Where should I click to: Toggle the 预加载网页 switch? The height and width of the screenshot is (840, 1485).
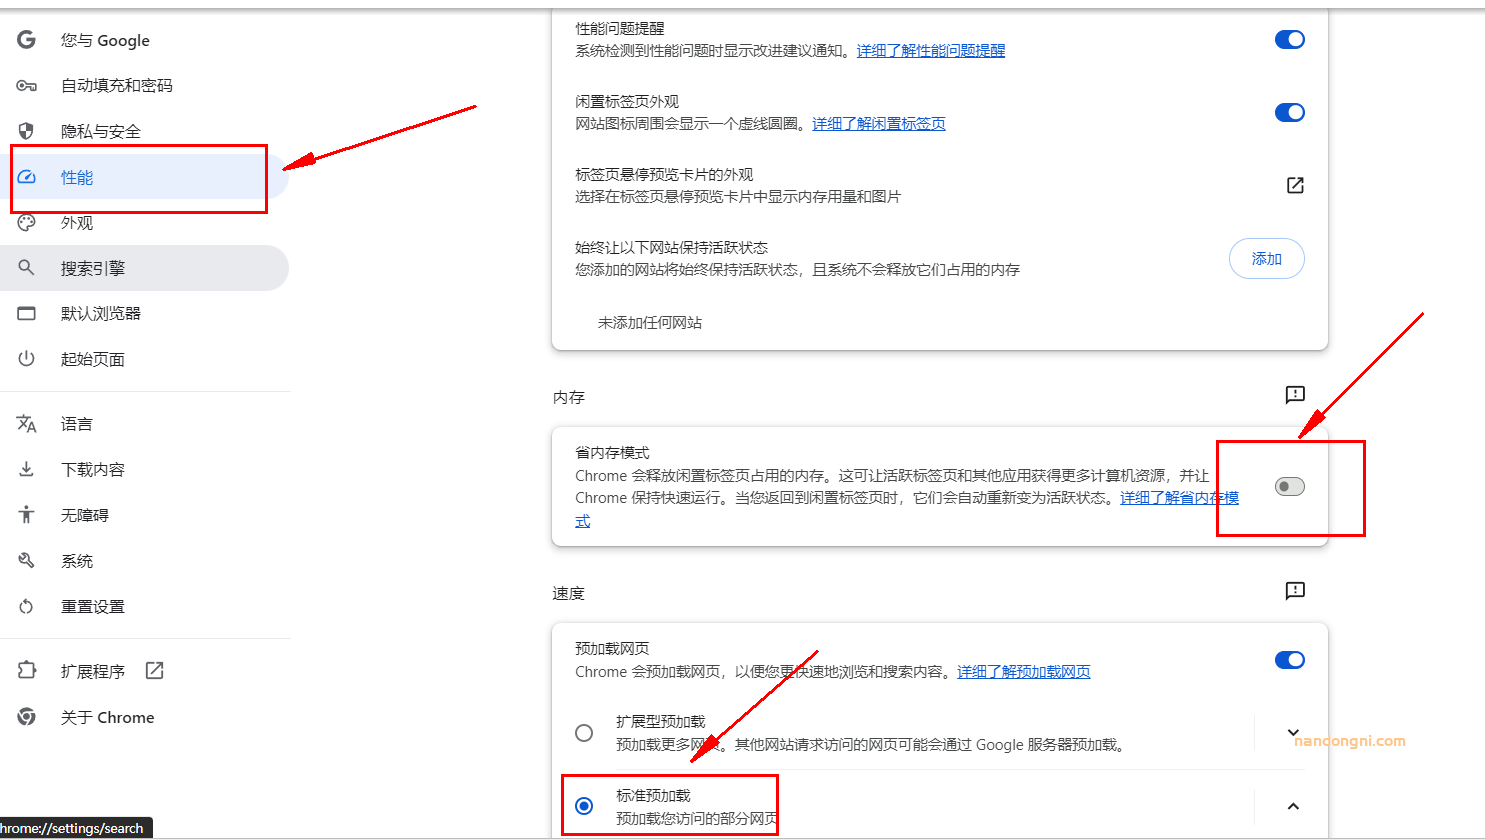[1290, 660]
